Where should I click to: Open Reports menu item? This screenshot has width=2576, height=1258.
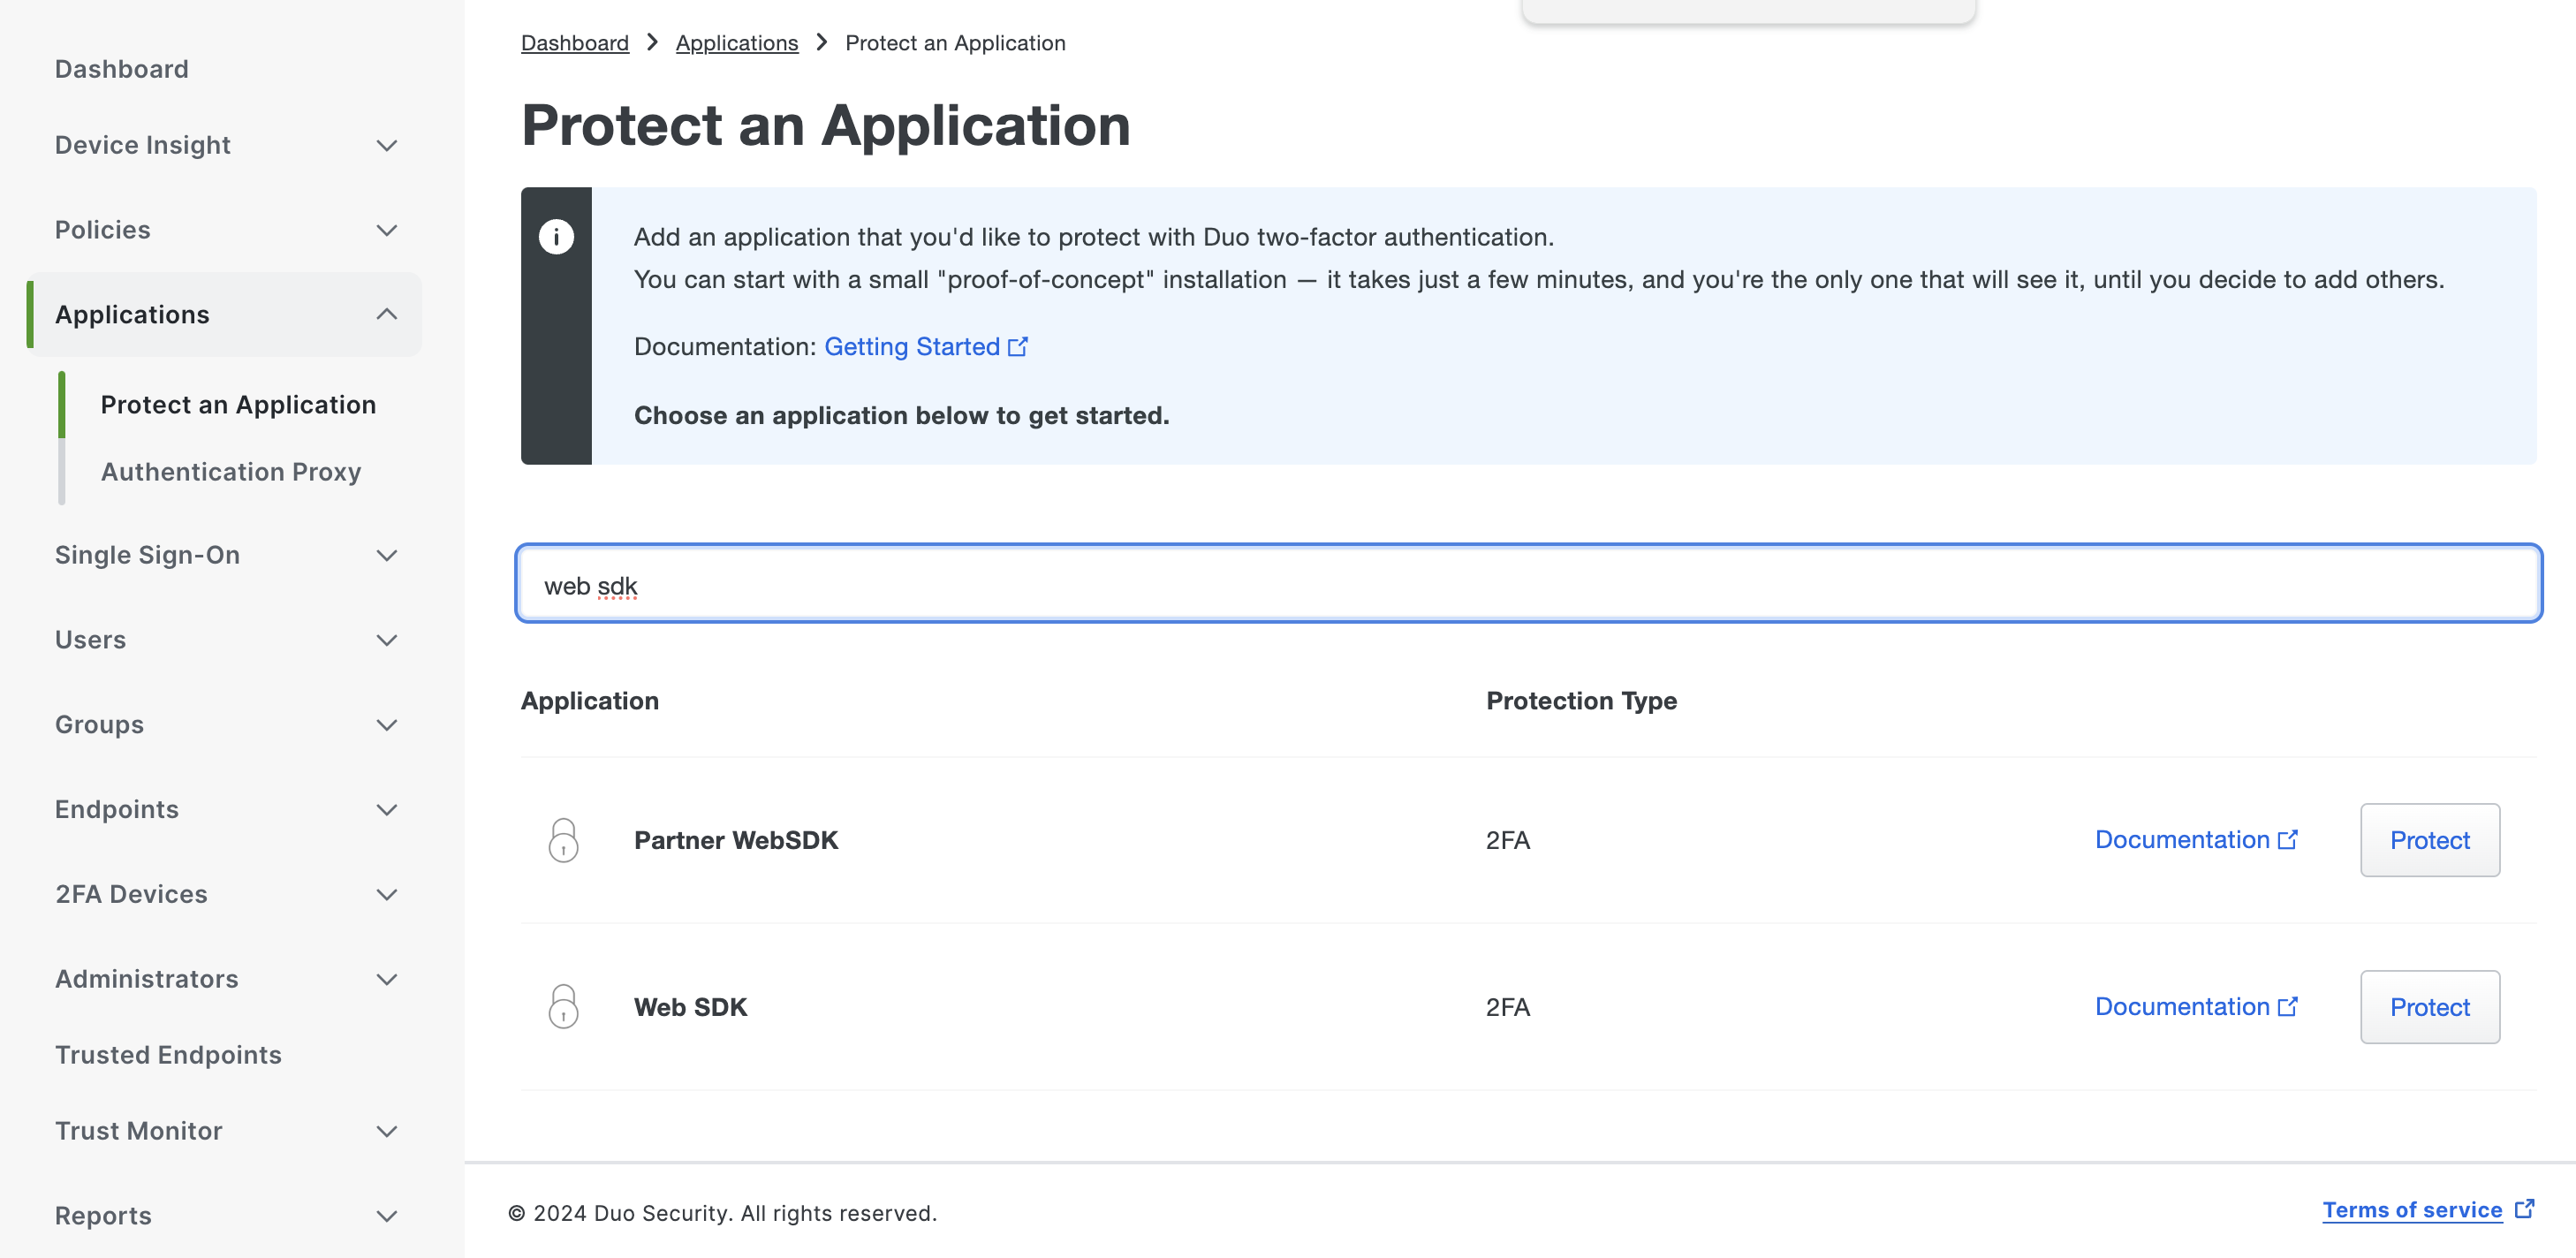104,1216
